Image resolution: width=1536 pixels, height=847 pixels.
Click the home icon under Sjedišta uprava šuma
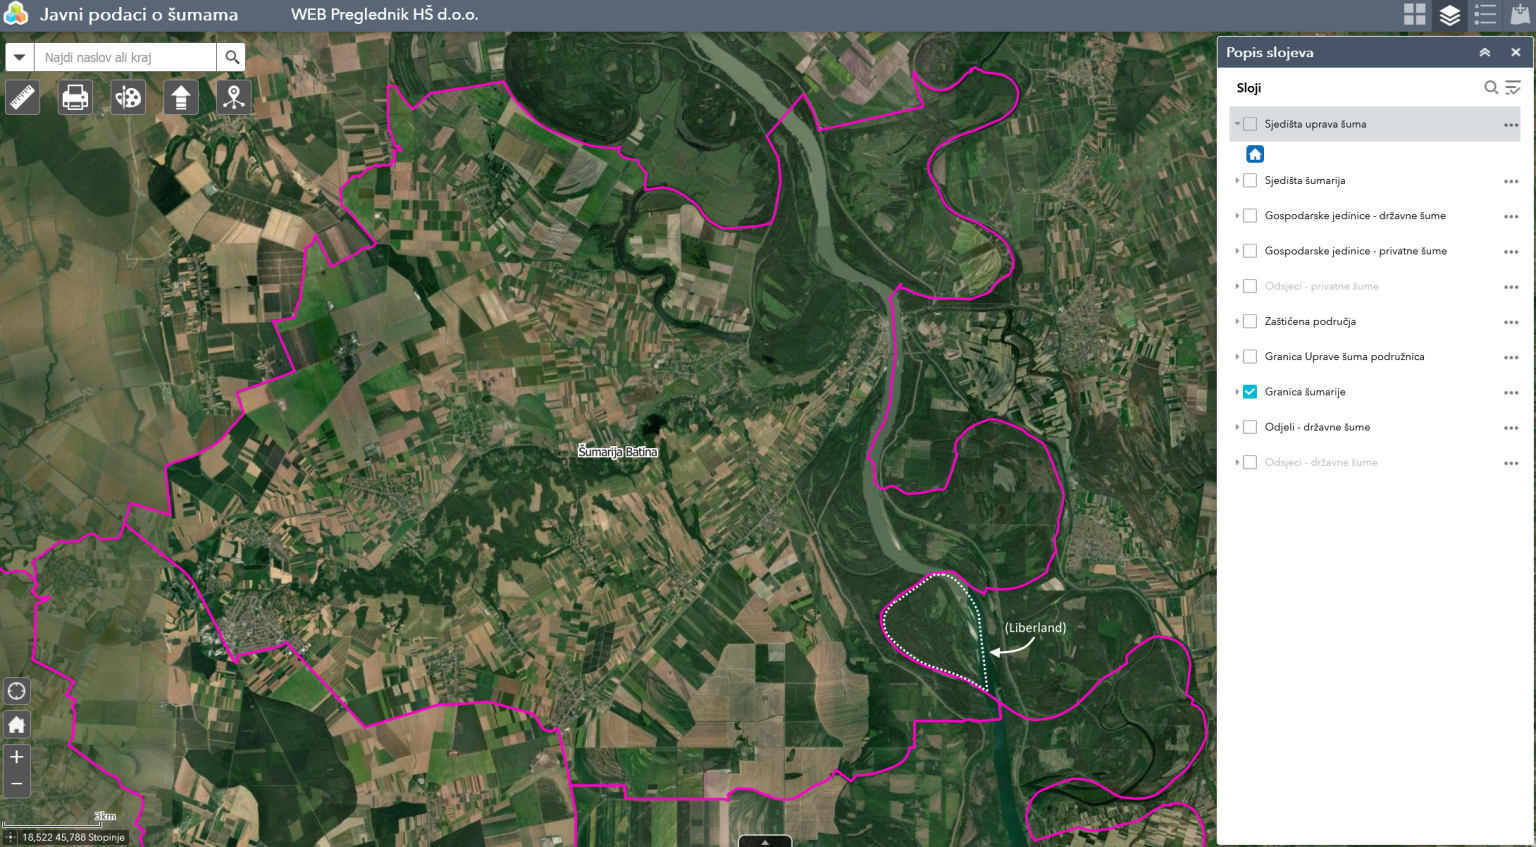(1255, 153)
